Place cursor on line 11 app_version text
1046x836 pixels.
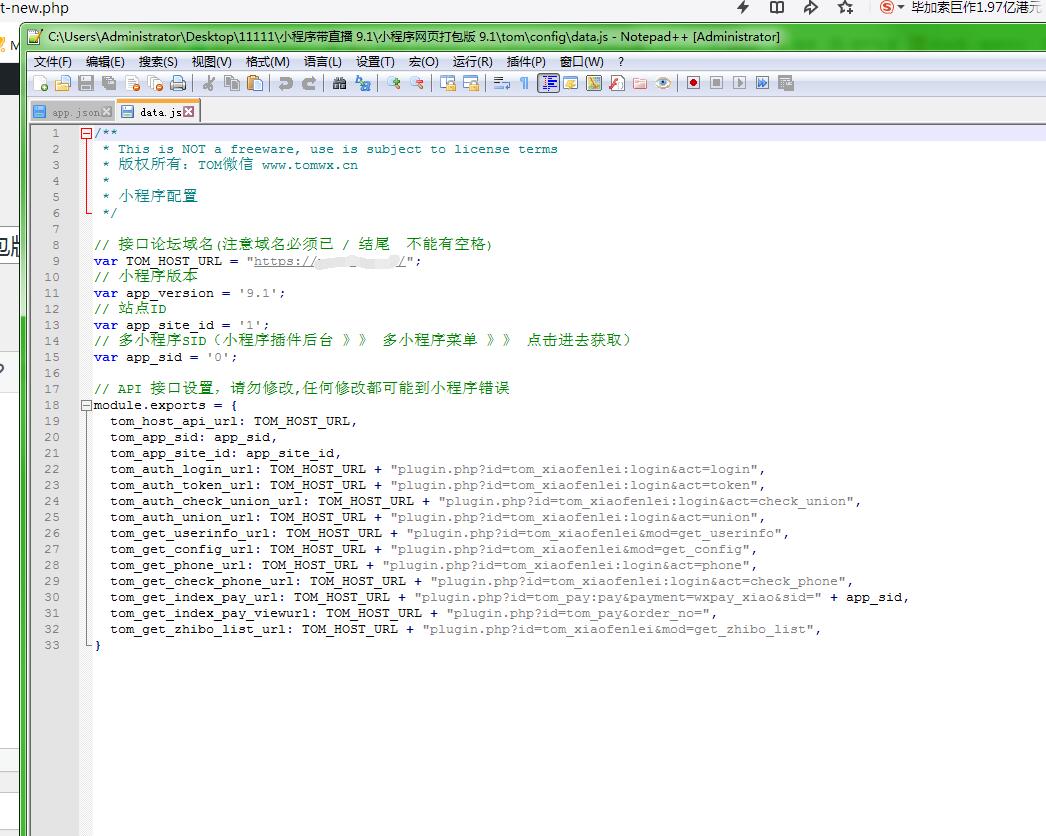[170, 293]
